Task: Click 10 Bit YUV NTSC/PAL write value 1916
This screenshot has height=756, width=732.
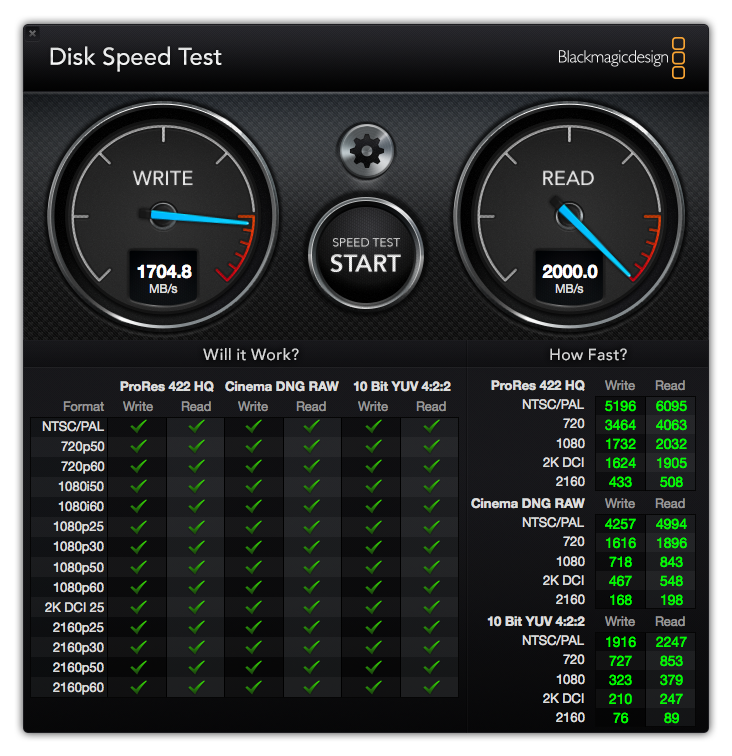Action: click(x=620, y=642)
